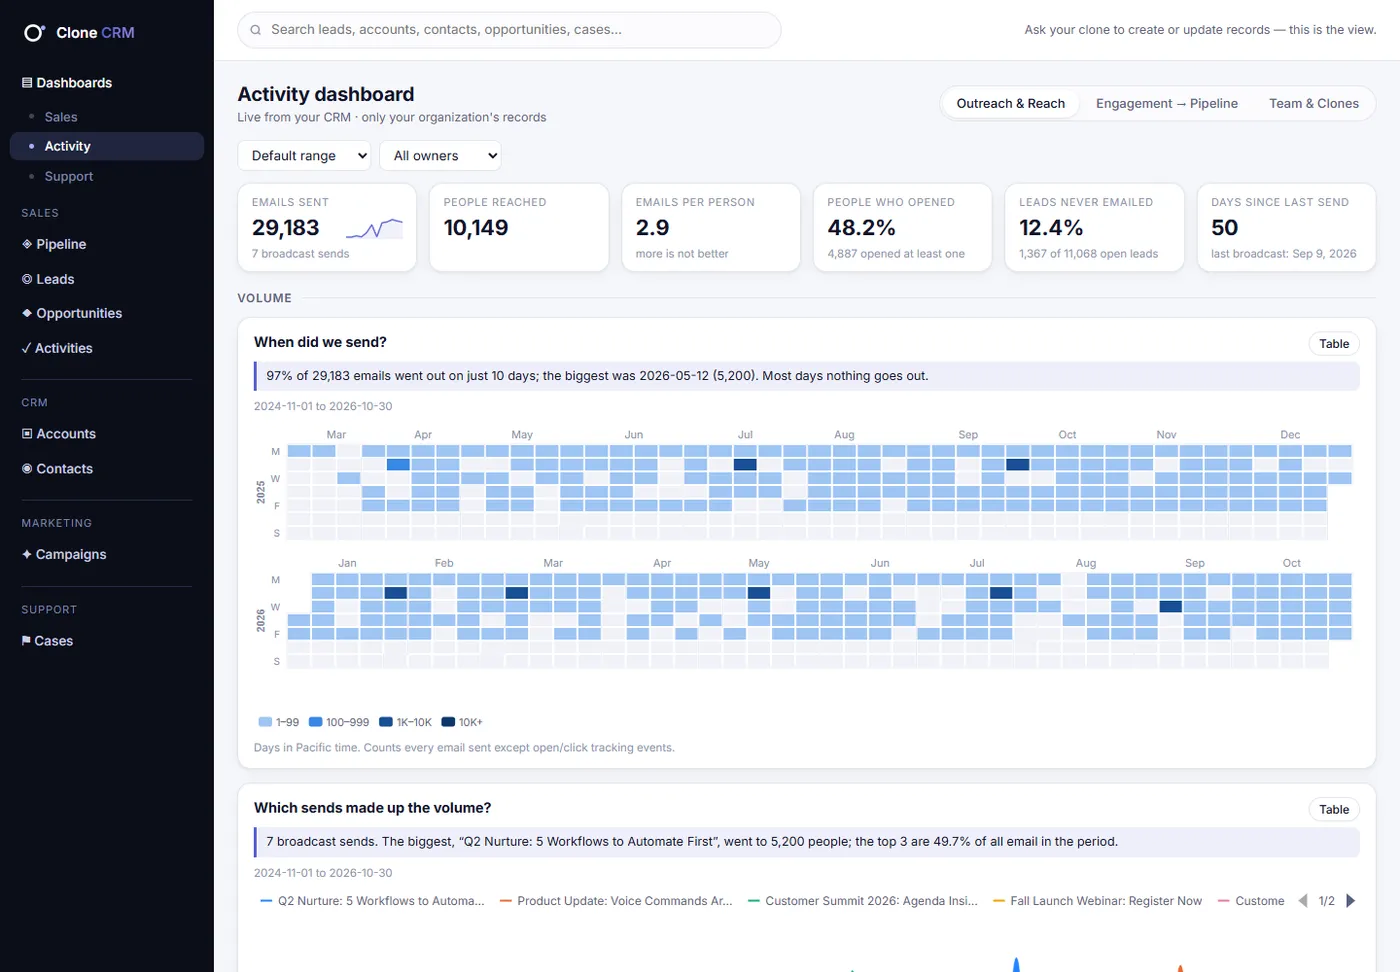This screenshot has height=972, width=1400.
Task: Click the People Reached value 10,149
Action: click(476, 228)
